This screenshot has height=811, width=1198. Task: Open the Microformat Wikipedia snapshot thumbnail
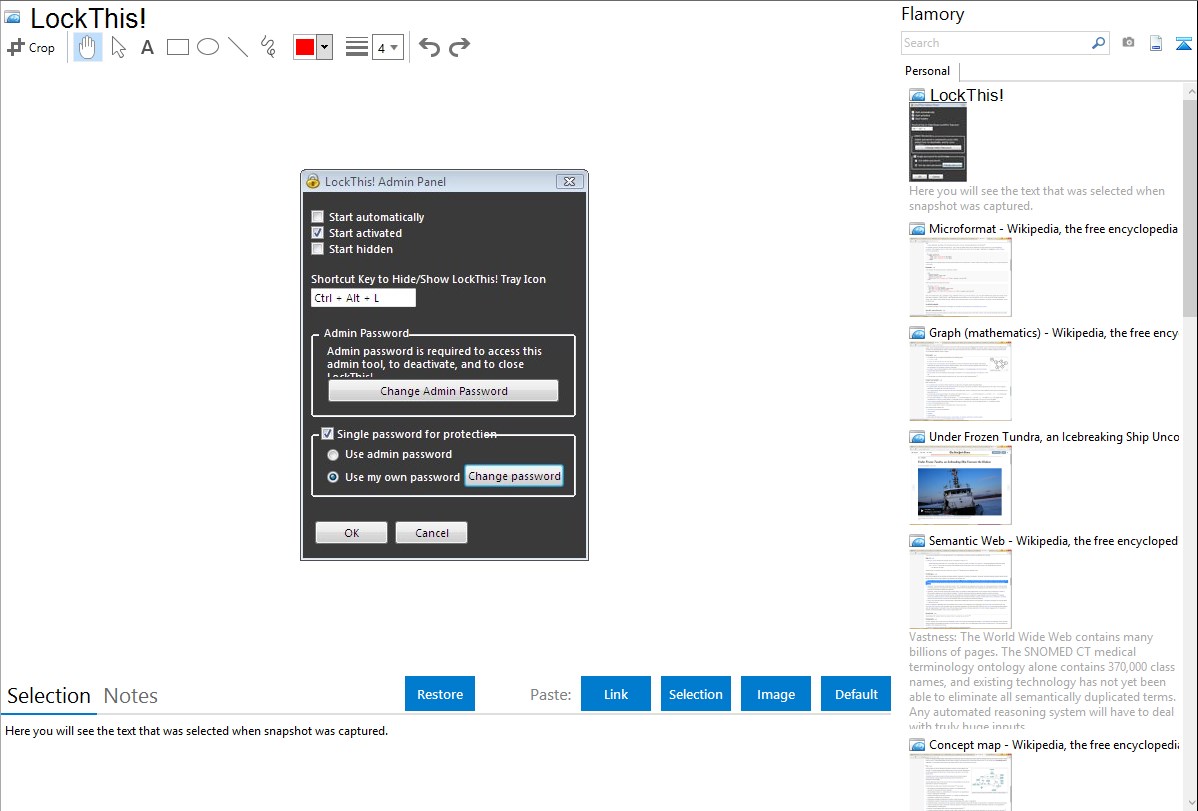point(960,277)
